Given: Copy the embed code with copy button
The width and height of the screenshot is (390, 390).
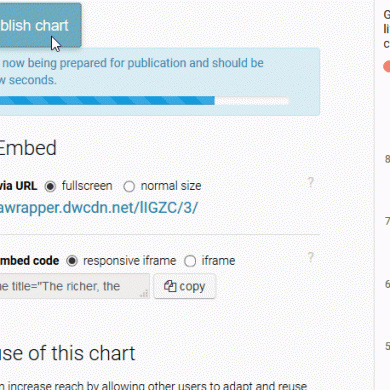Looking at the screenshot, I should coord(185,286).
